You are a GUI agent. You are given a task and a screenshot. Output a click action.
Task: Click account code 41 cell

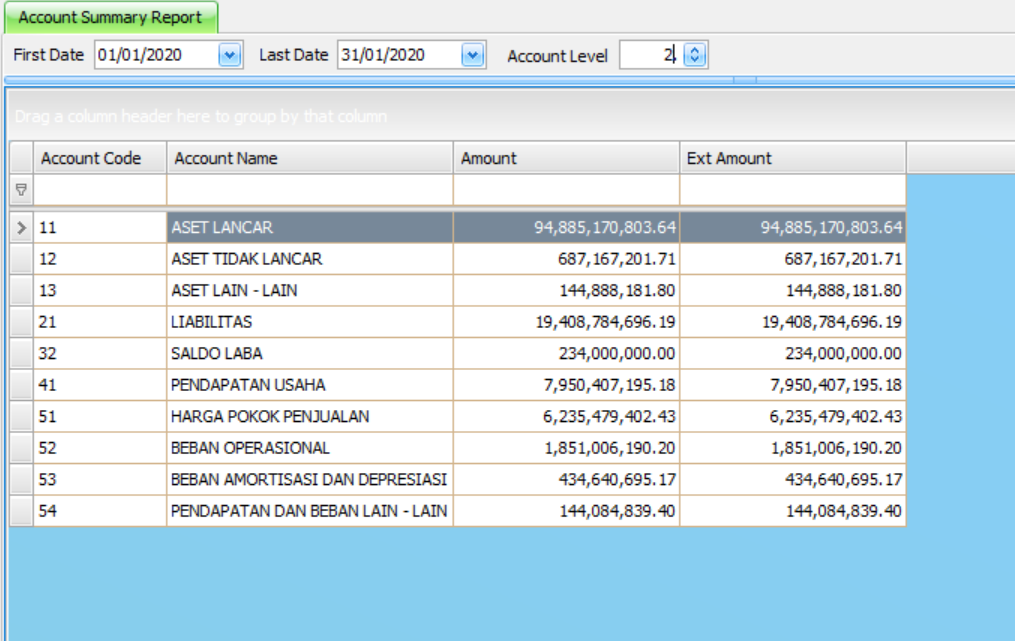(x=100, y=385)
